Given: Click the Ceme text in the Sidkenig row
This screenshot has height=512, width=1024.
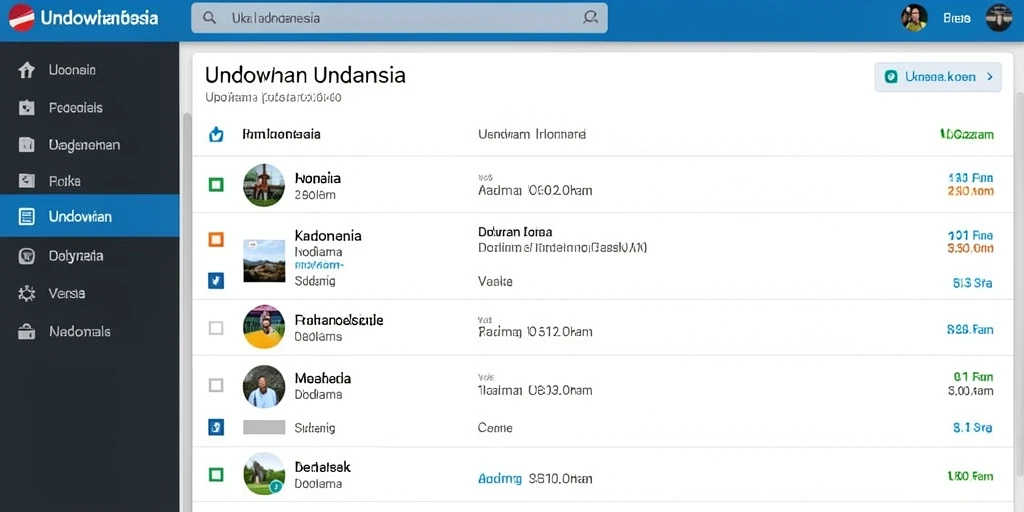Looking at the screenshot, I should click(495, 428).
